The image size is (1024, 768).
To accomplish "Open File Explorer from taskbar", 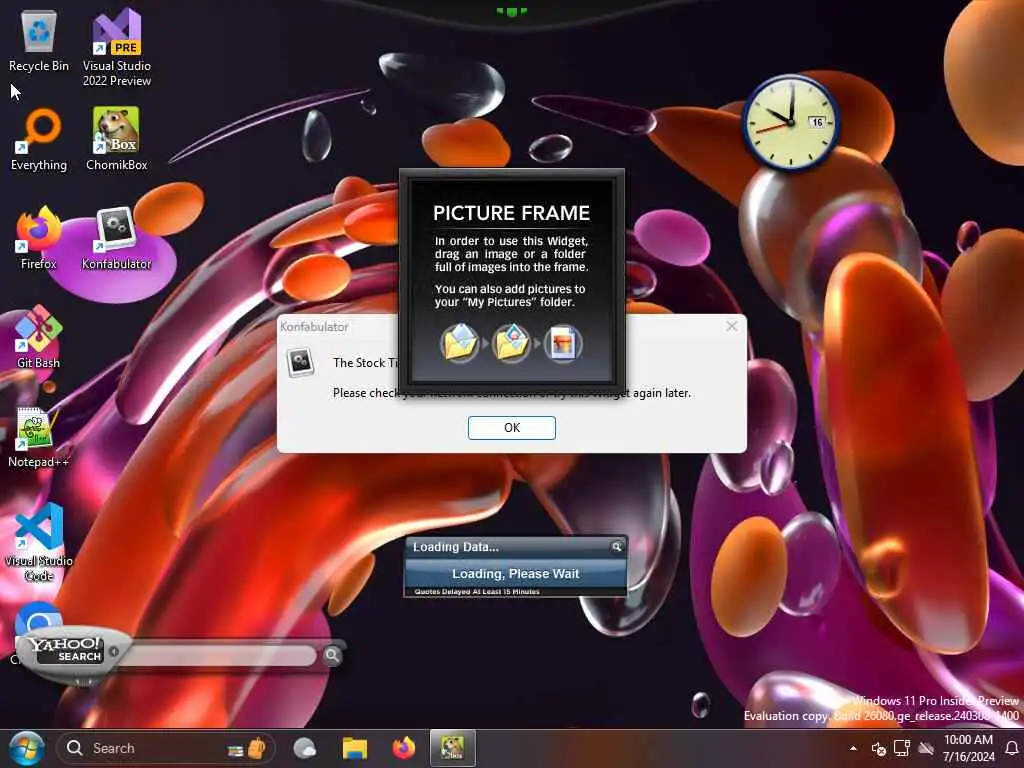I will pyautogui.click(x=355, y=748).
